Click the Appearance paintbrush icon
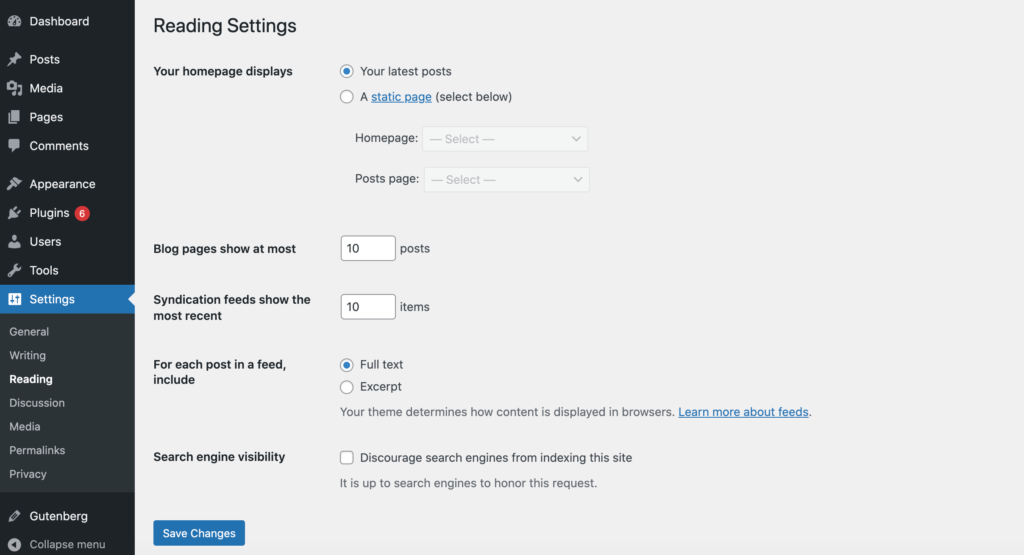 point(14,184)
